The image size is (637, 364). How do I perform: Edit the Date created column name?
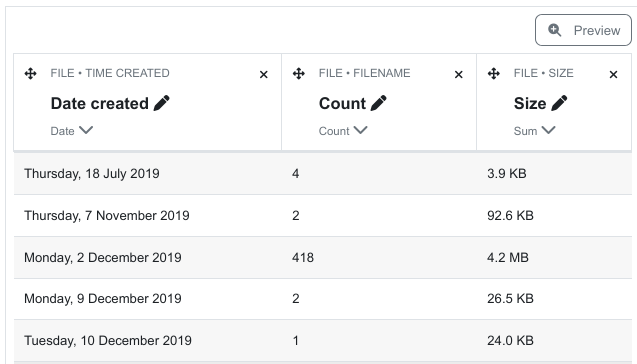162,103
